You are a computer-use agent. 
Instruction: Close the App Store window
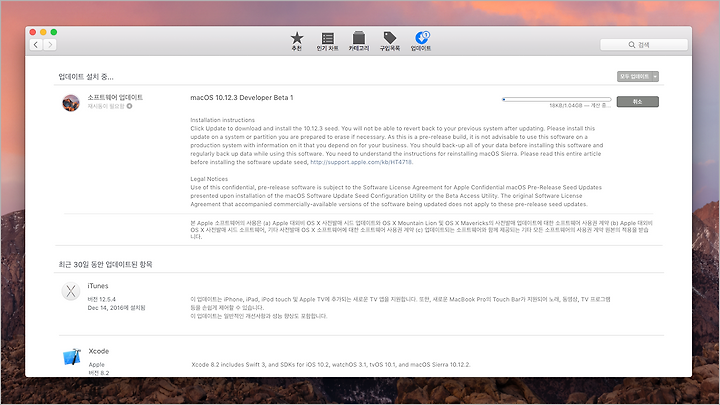pyautogui.click(x=33, y=32)
